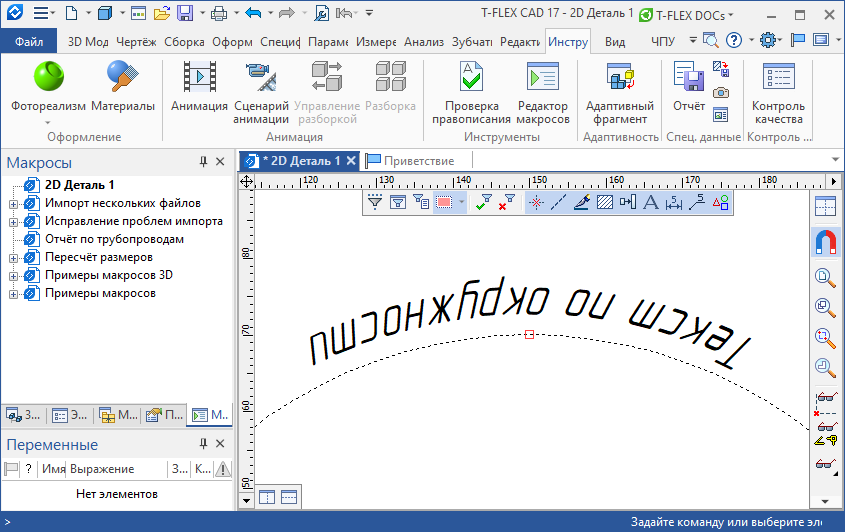Open the Файл menu
The height and width of the screenshot is (532, 845).
(29, 42)
